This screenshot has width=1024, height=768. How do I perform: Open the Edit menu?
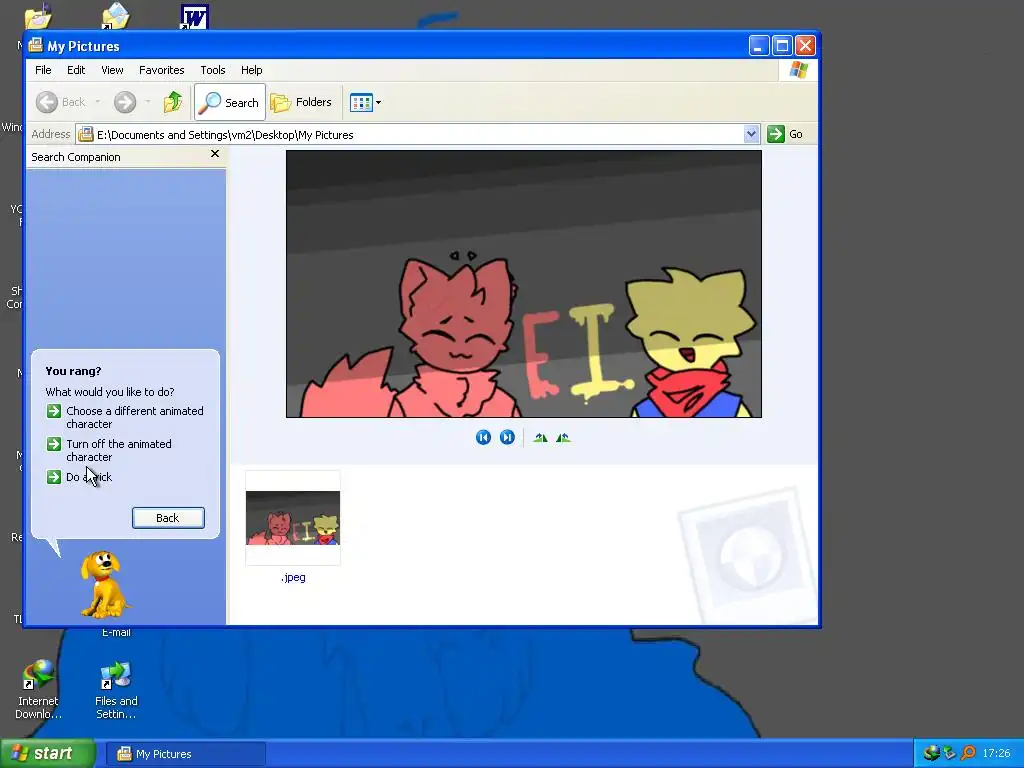[x=76, y=70]
